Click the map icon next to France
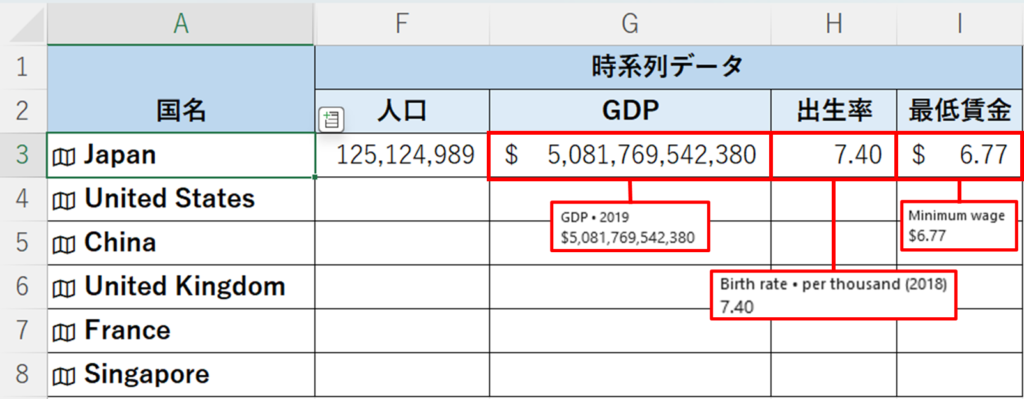The height and width of the screenshot is (399, 1024). (x=63, y=331)
